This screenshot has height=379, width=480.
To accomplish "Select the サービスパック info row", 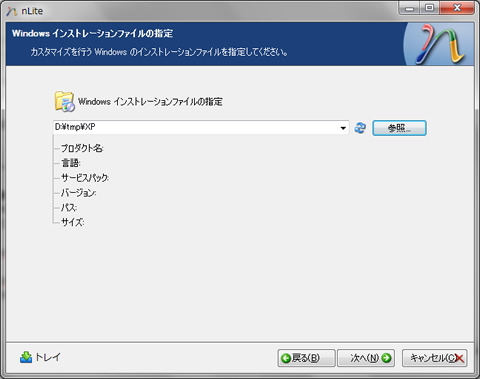I will point(85,178).
